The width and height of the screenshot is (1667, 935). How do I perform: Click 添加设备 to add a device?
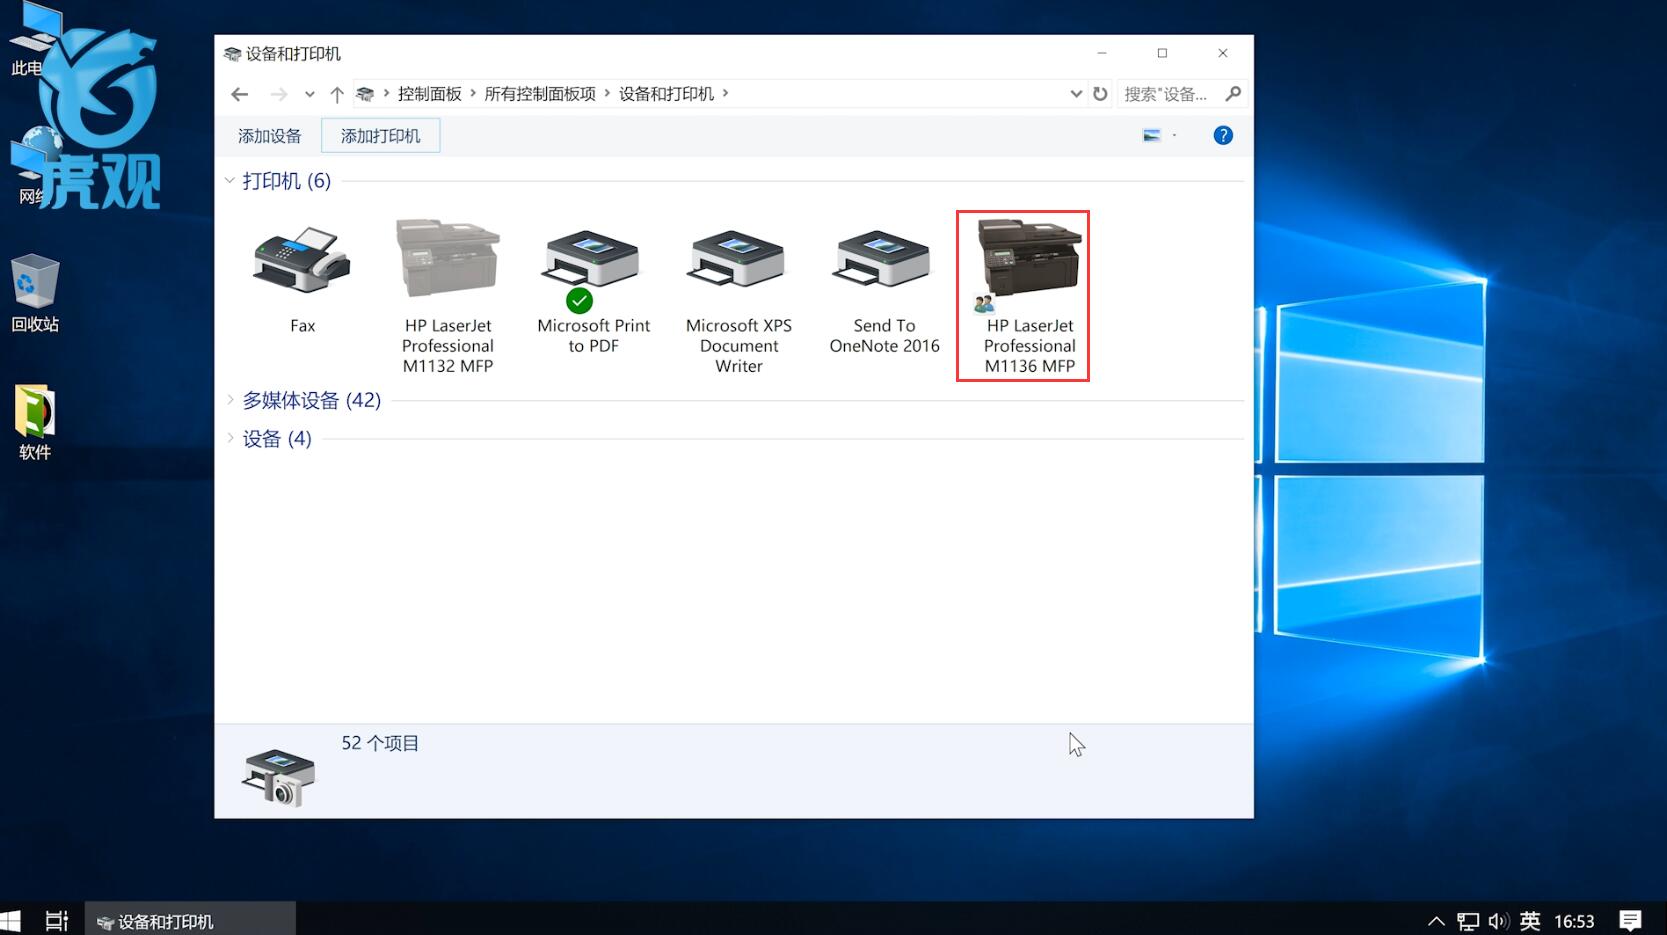point(270,136)
